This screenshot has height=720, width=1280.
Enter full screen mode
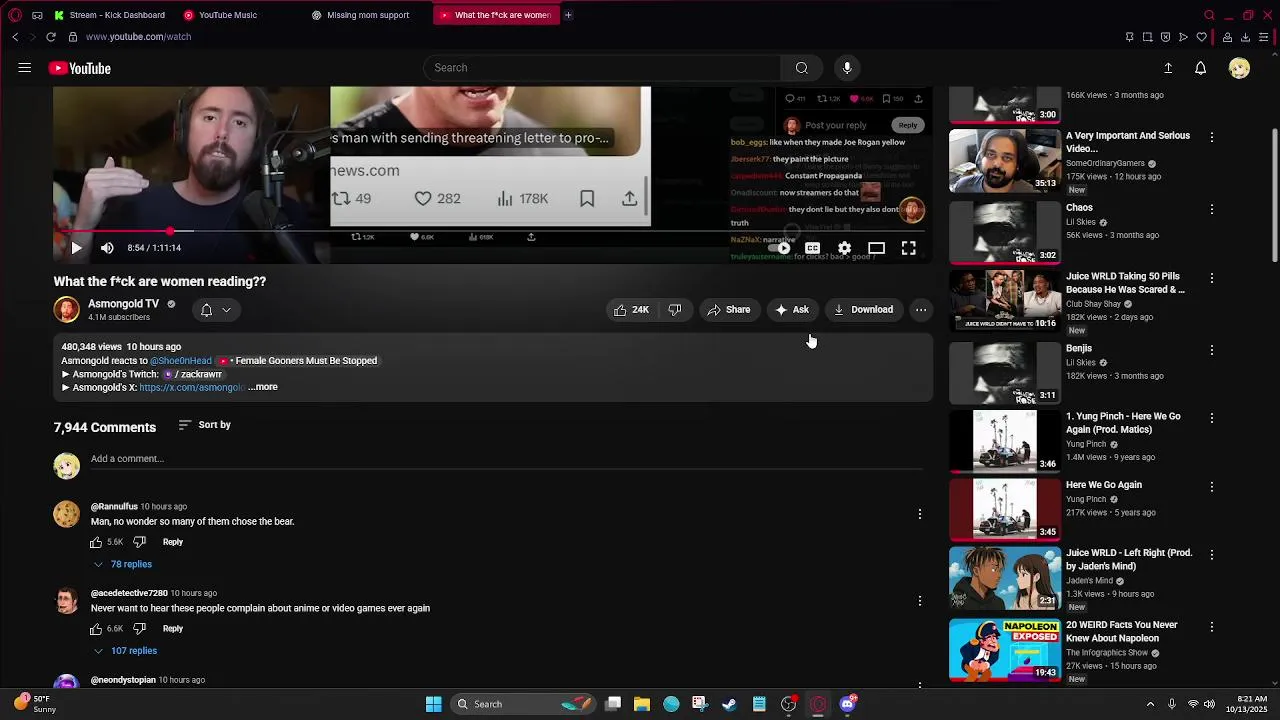tap(908, 248)
